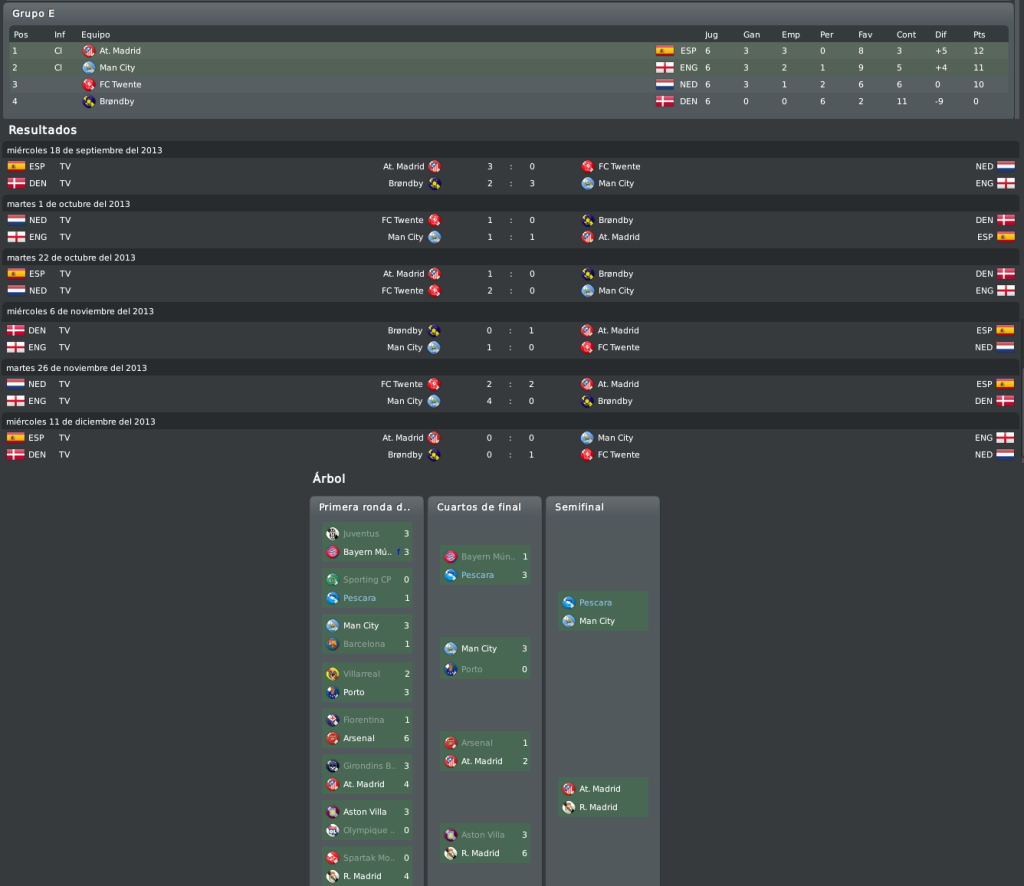Screen dimensions: 1024x886
Task: Click Arsenal crest in Cuartos de final
Action: [x=451, y=743]
